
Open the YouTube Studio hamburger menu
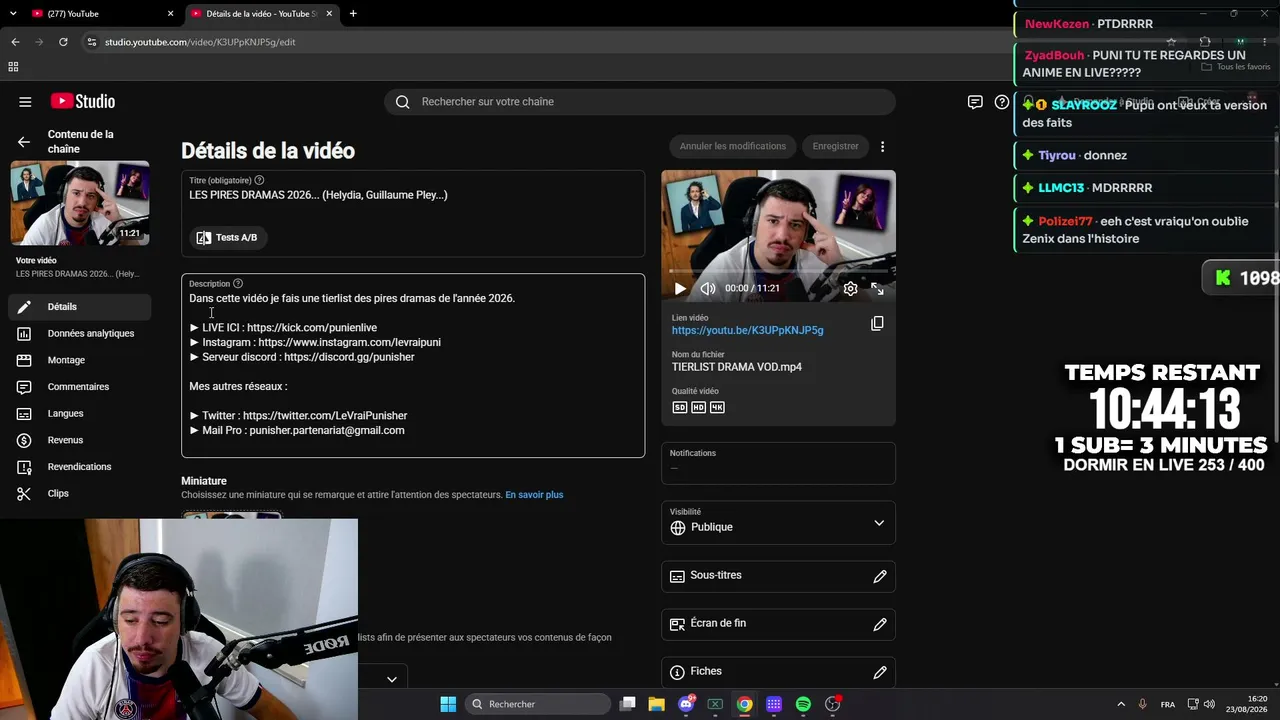click(x=25, y=102)
